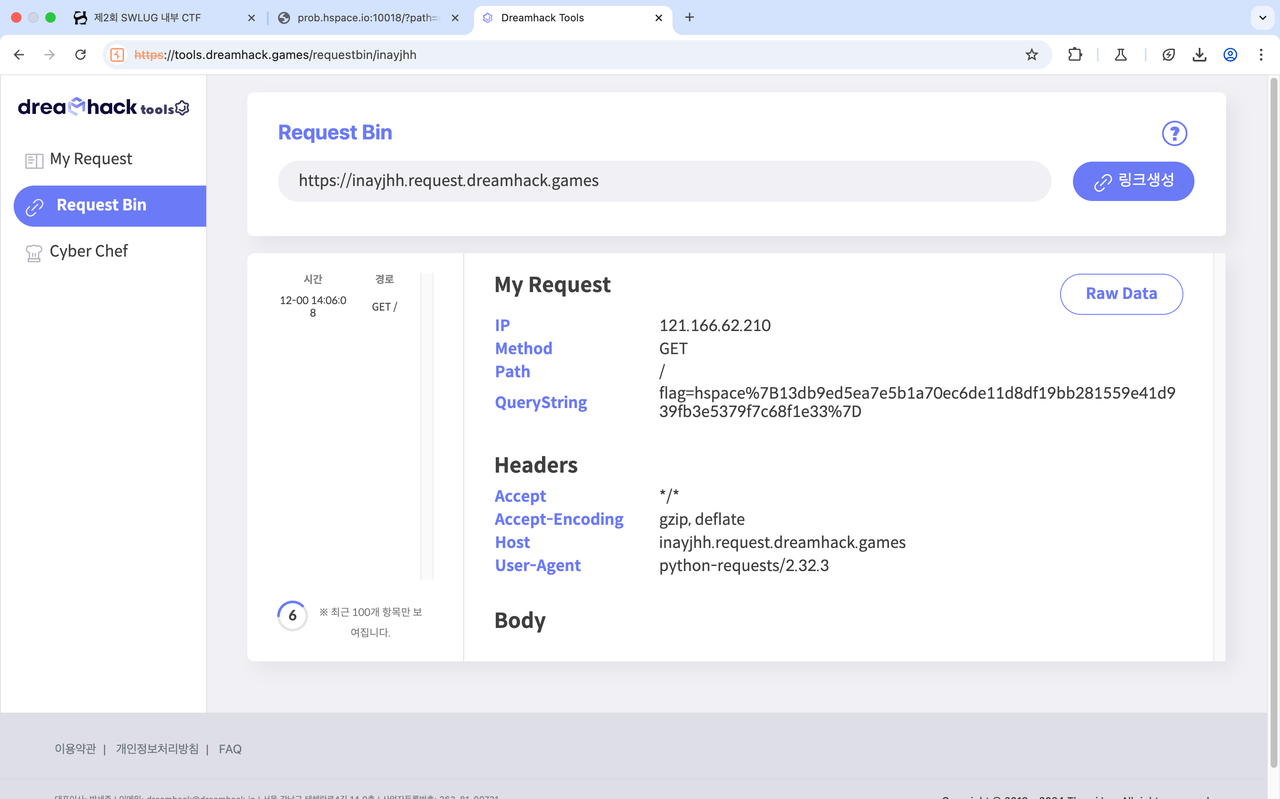Open Chrome three-dot menu
This screenshot has height=799, width=1280.
(1262, 55)
